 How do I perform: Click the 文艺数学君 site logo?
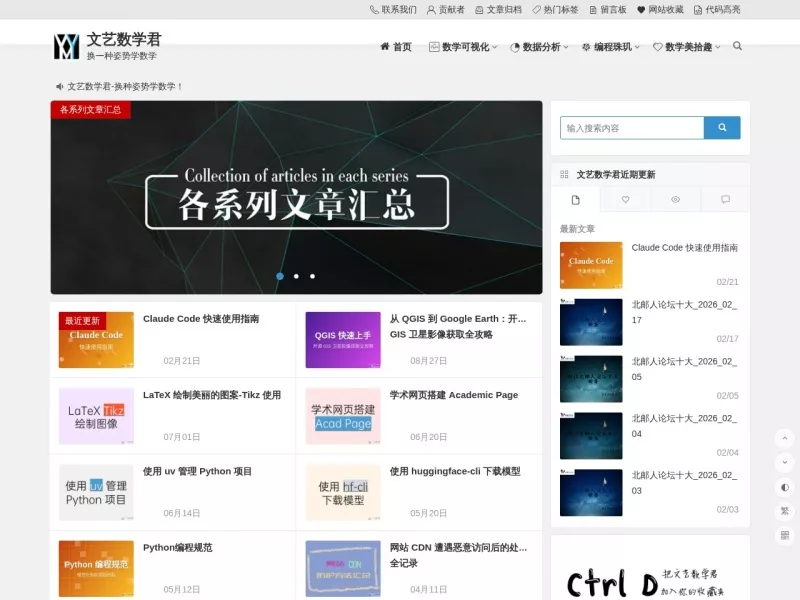pyautogui.click(x=108, y=46)
